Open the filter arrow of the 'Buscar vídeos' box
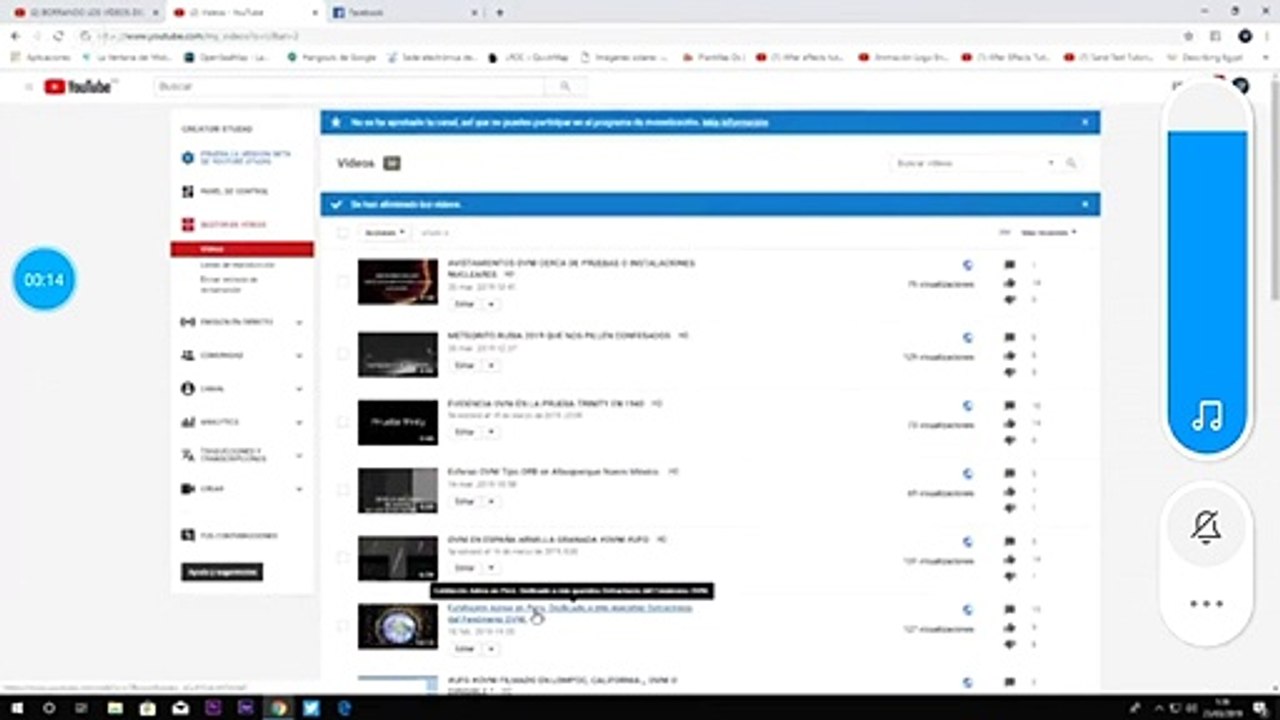Image resolution: width=1280 pixels, height=720 pixels. click(1050, 163)
